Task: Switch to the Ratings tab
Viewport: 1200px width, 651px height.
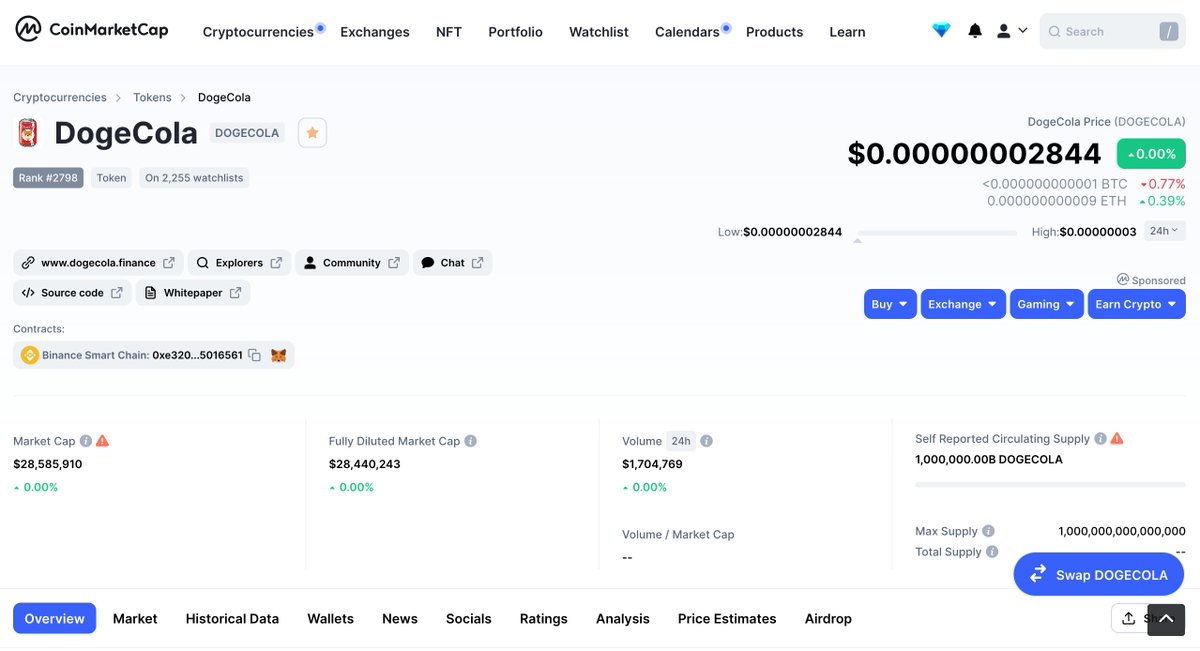Action: point(544,619)
